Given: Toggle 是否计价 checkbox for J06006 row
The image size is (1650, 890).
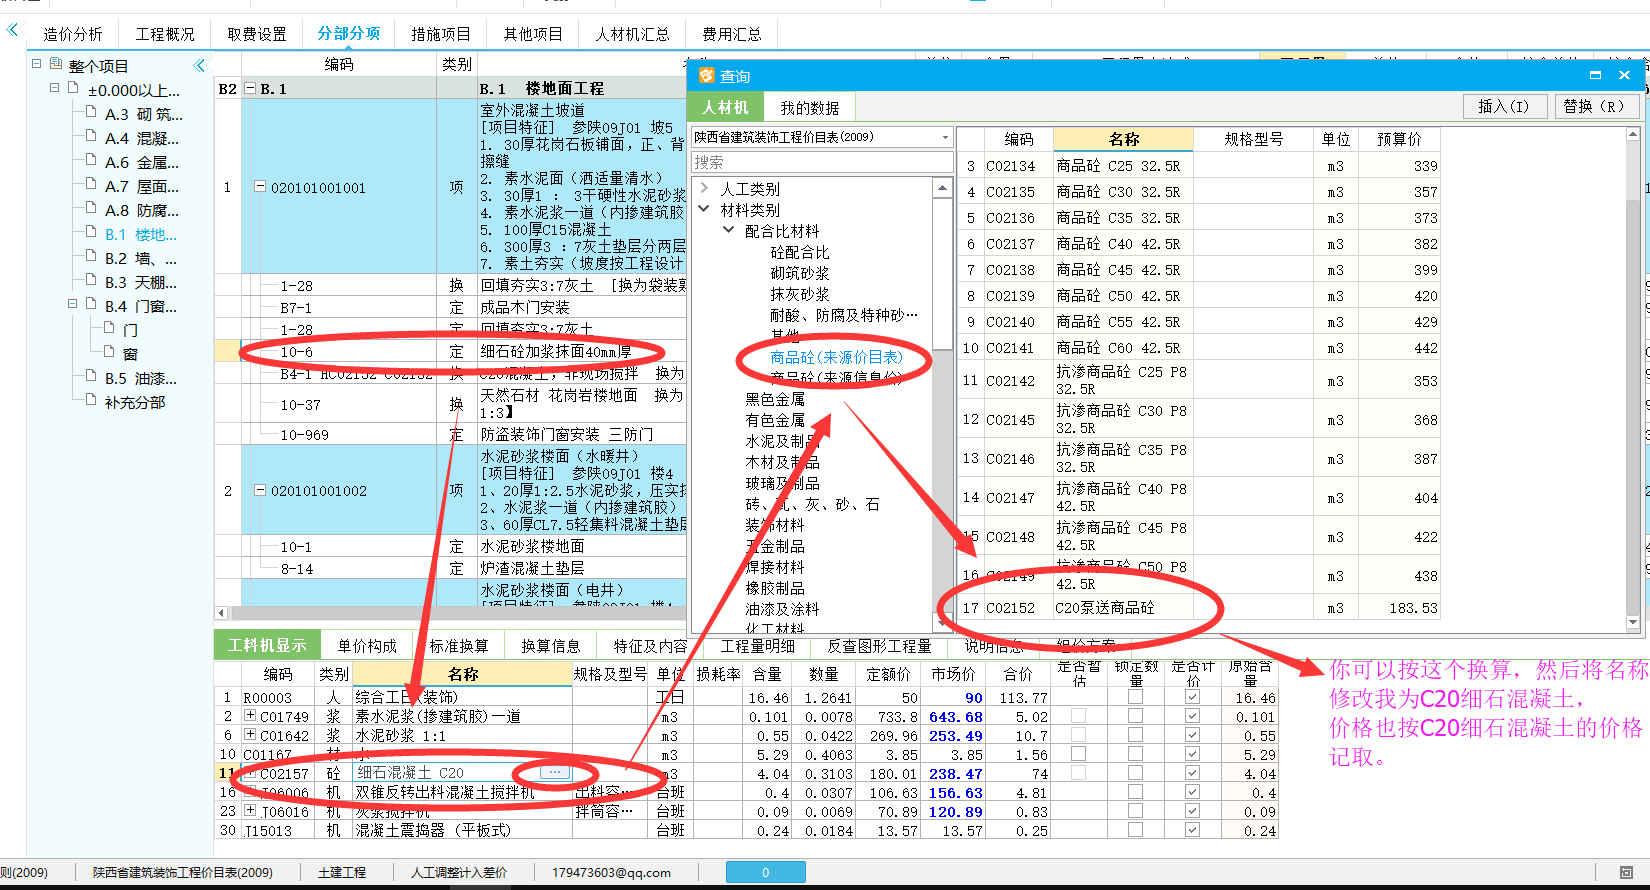Looking at the screenshot, I should (x=1192, y=791).
